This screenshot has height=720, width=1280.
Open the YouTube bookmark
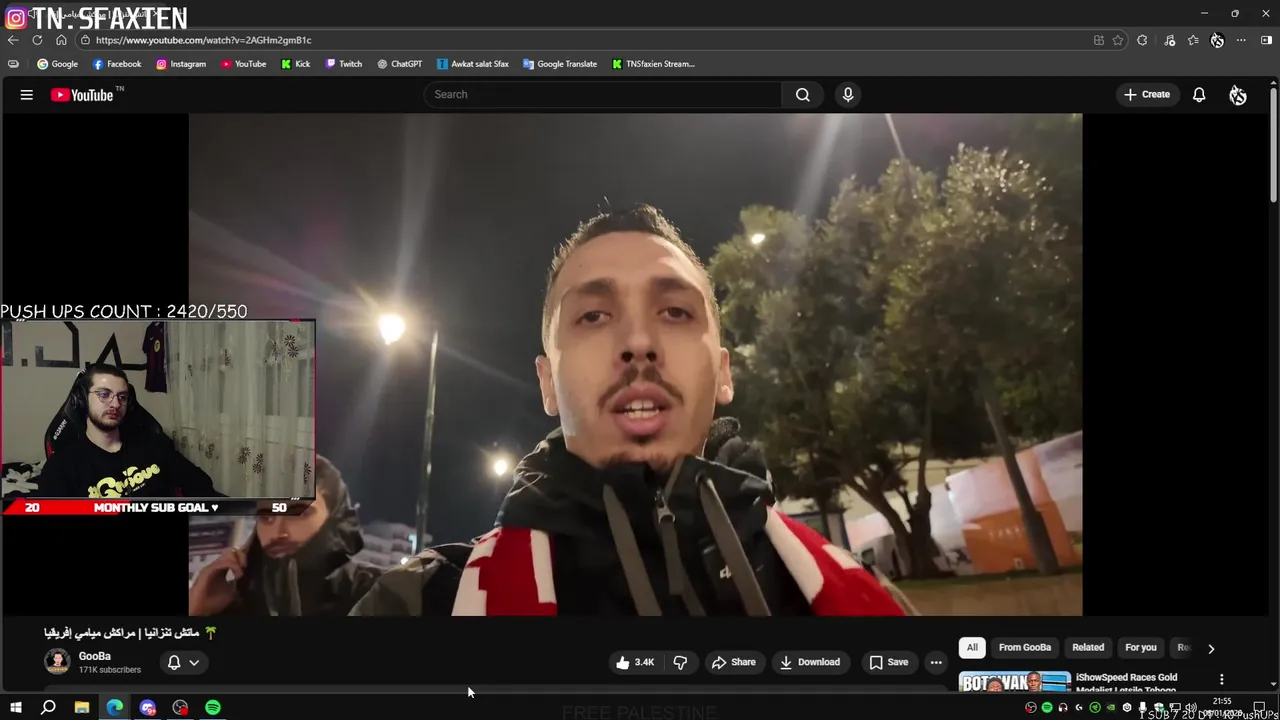pos(243,64)
